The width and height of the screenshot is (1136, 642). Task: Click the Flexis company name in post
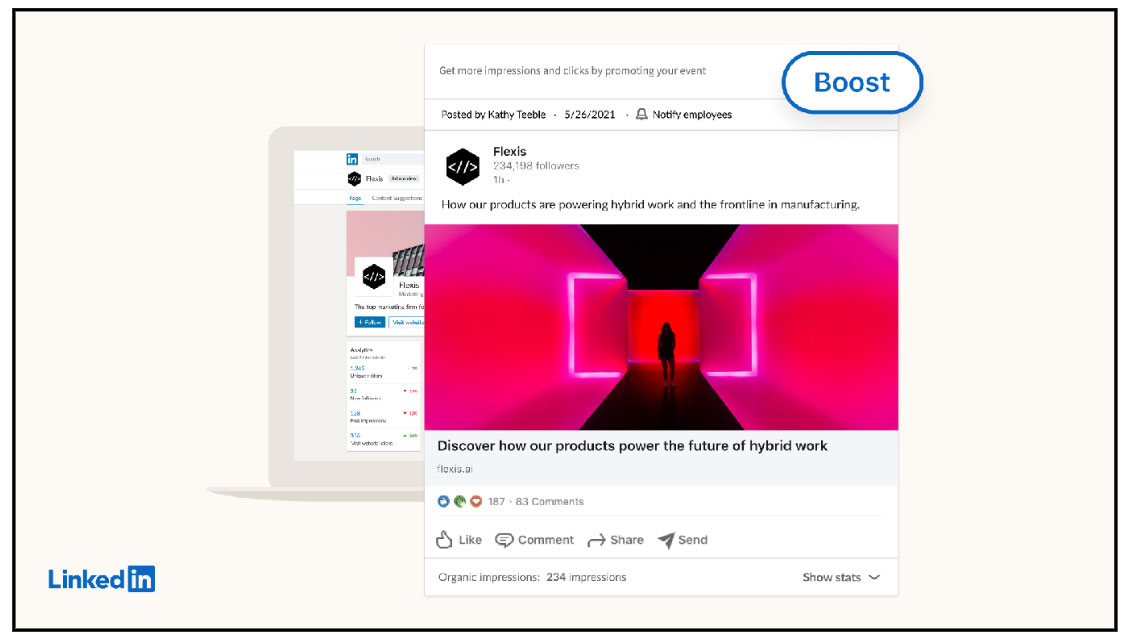(x=509, y=152)
